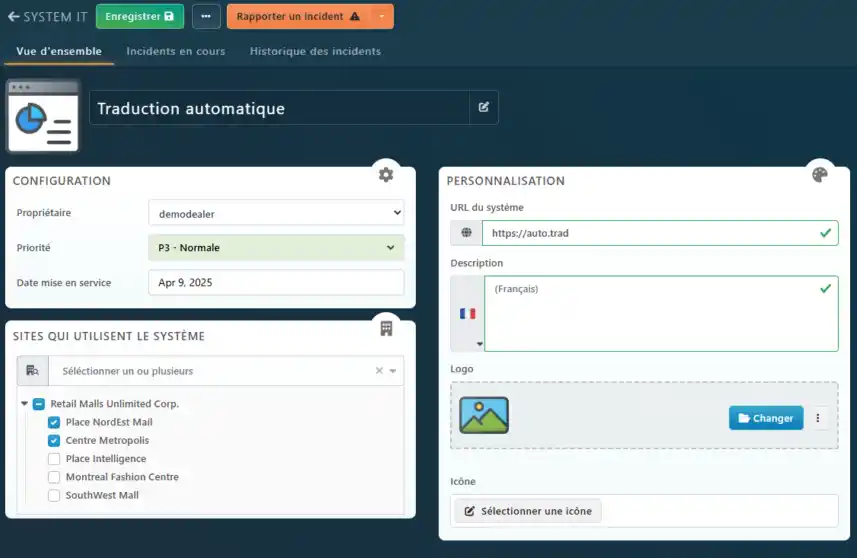The width and height of the screenshot is (858, 558).
Task: Clear site selection with X icon
Action: [x=379, y=371]
